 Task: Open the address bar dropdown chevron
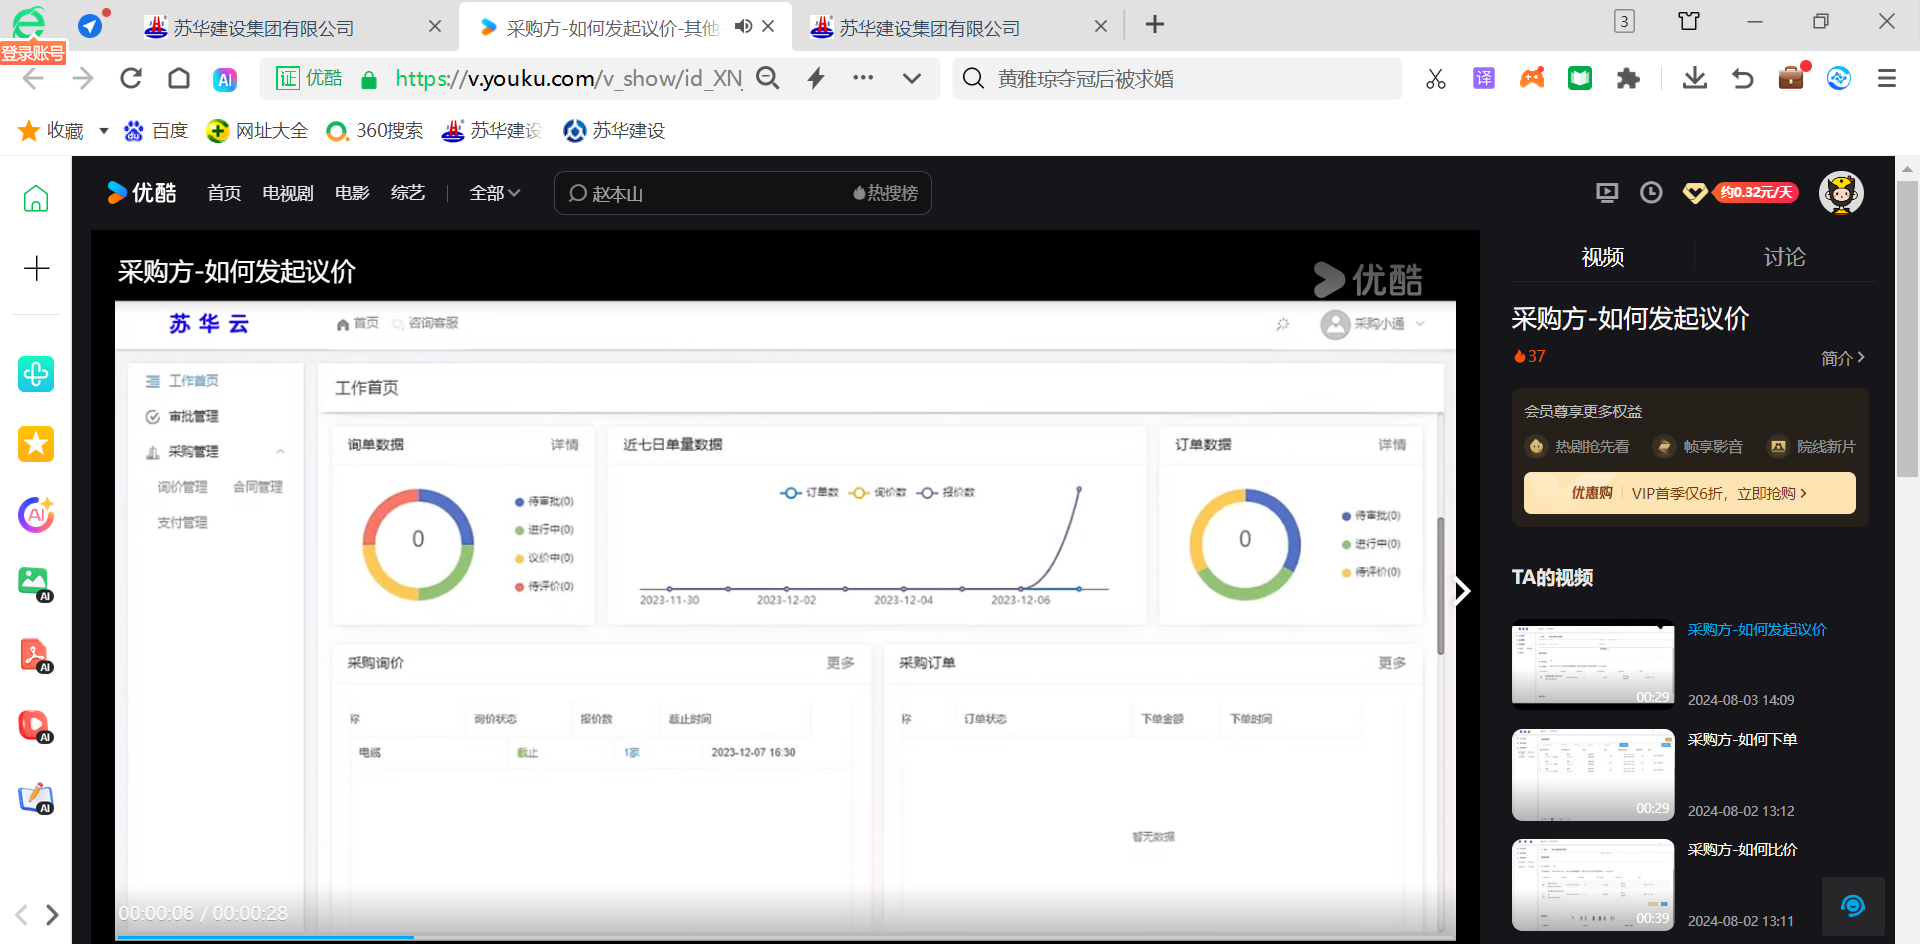(911, 79)
